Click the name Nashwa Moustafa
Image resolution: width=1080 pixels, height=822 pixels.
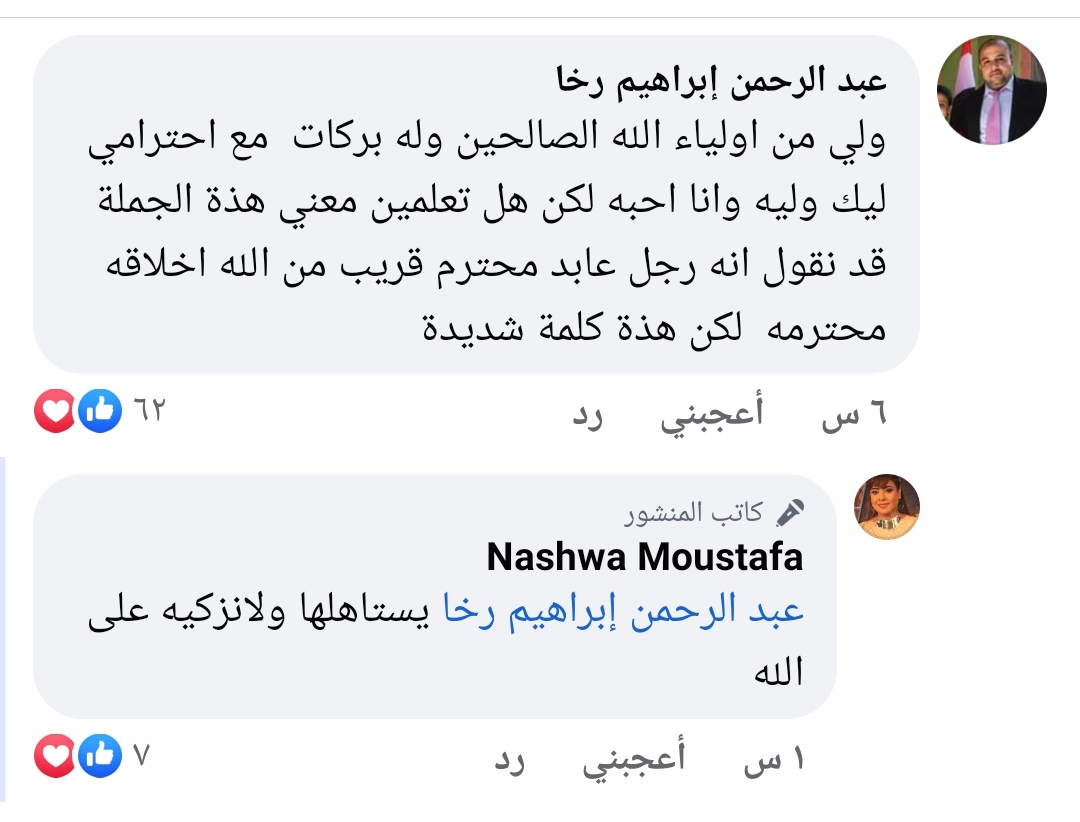(644, 559)
